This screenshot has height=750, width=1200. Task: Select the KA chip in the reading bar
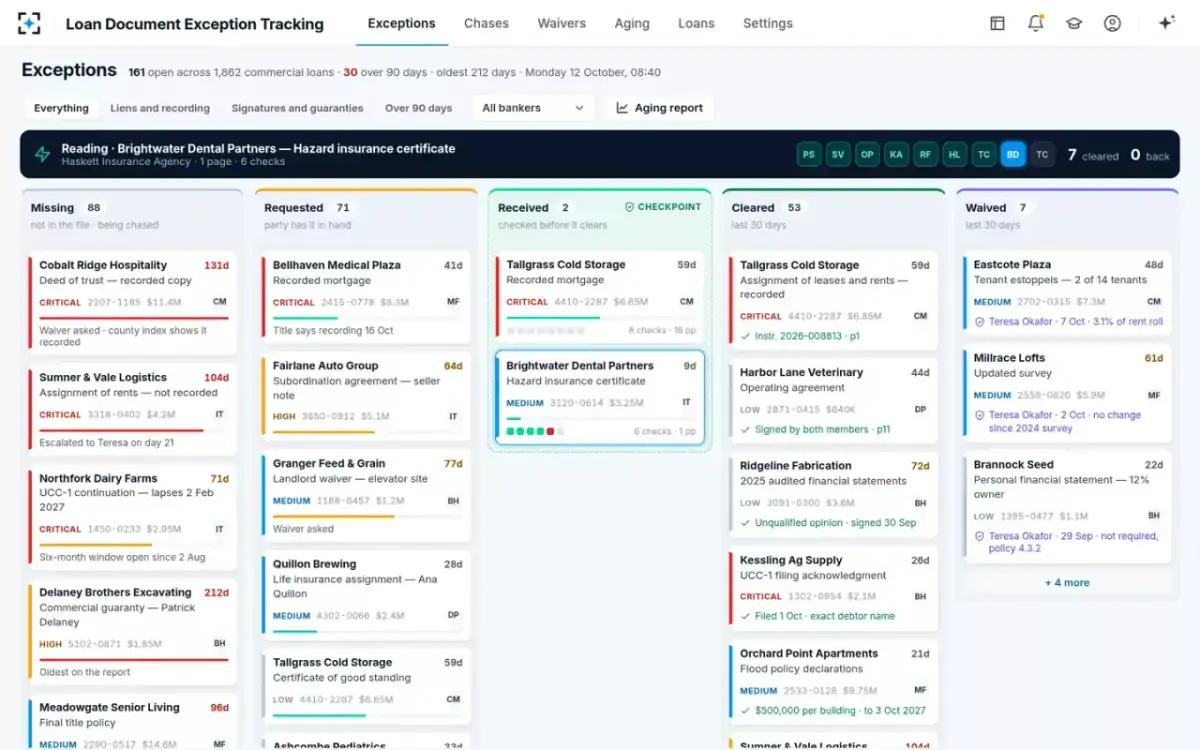click(x=896, y=154)
